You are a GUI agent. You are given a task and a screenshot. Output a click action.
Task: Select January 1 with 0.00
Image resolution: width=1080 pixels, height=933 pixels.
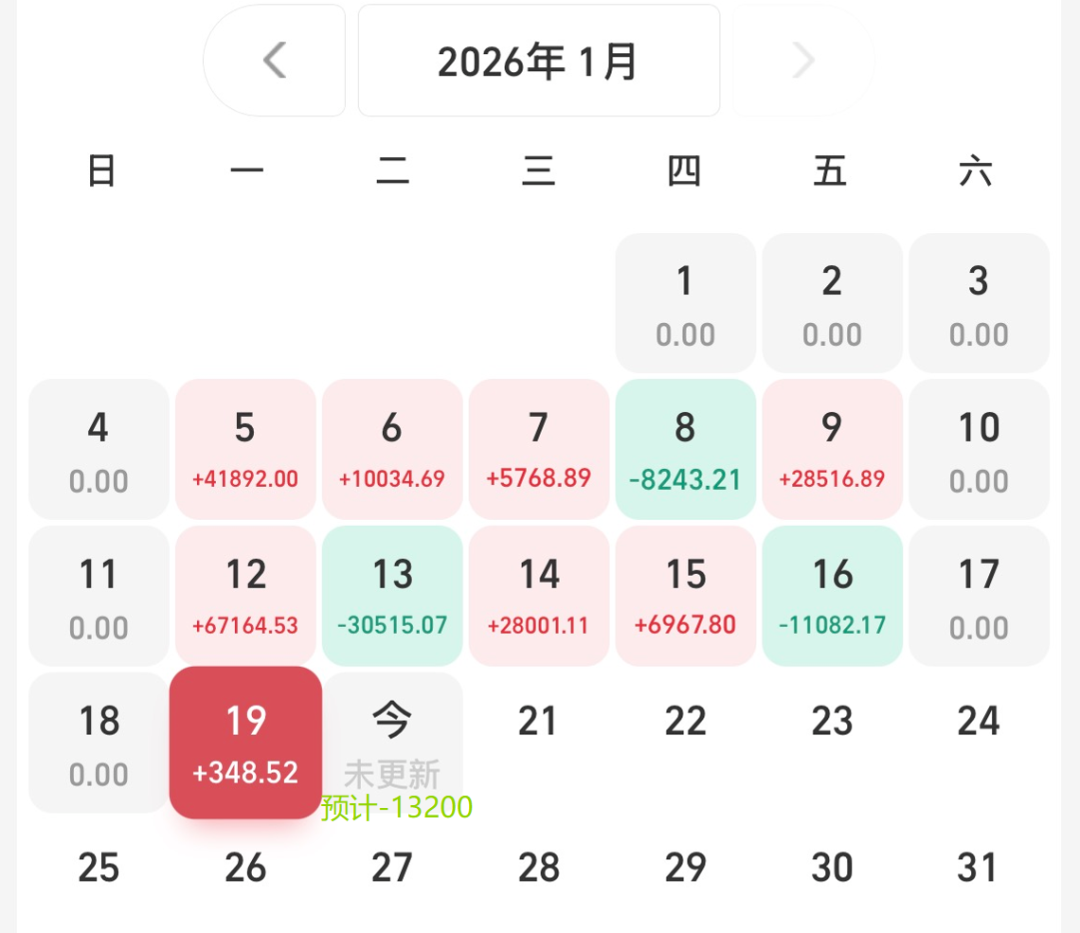pyautogui.click(x=685, y=303)
